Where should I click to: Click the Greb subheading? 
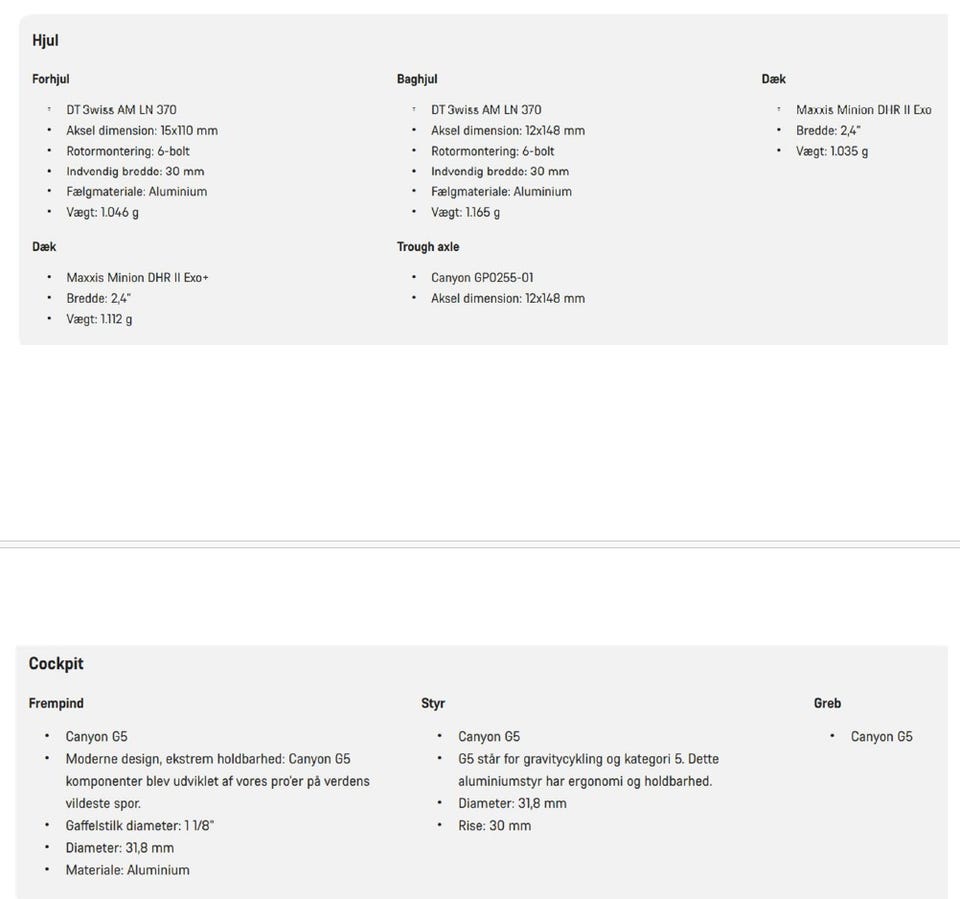coord(827,704)
